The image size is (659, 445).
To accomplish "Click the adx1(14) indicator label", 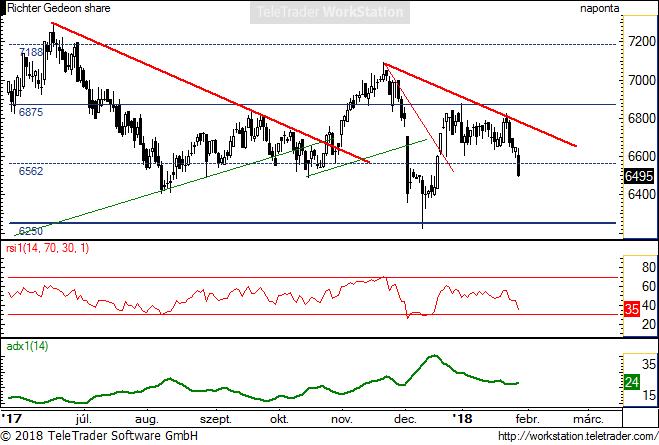I will (x=27, y=346).
